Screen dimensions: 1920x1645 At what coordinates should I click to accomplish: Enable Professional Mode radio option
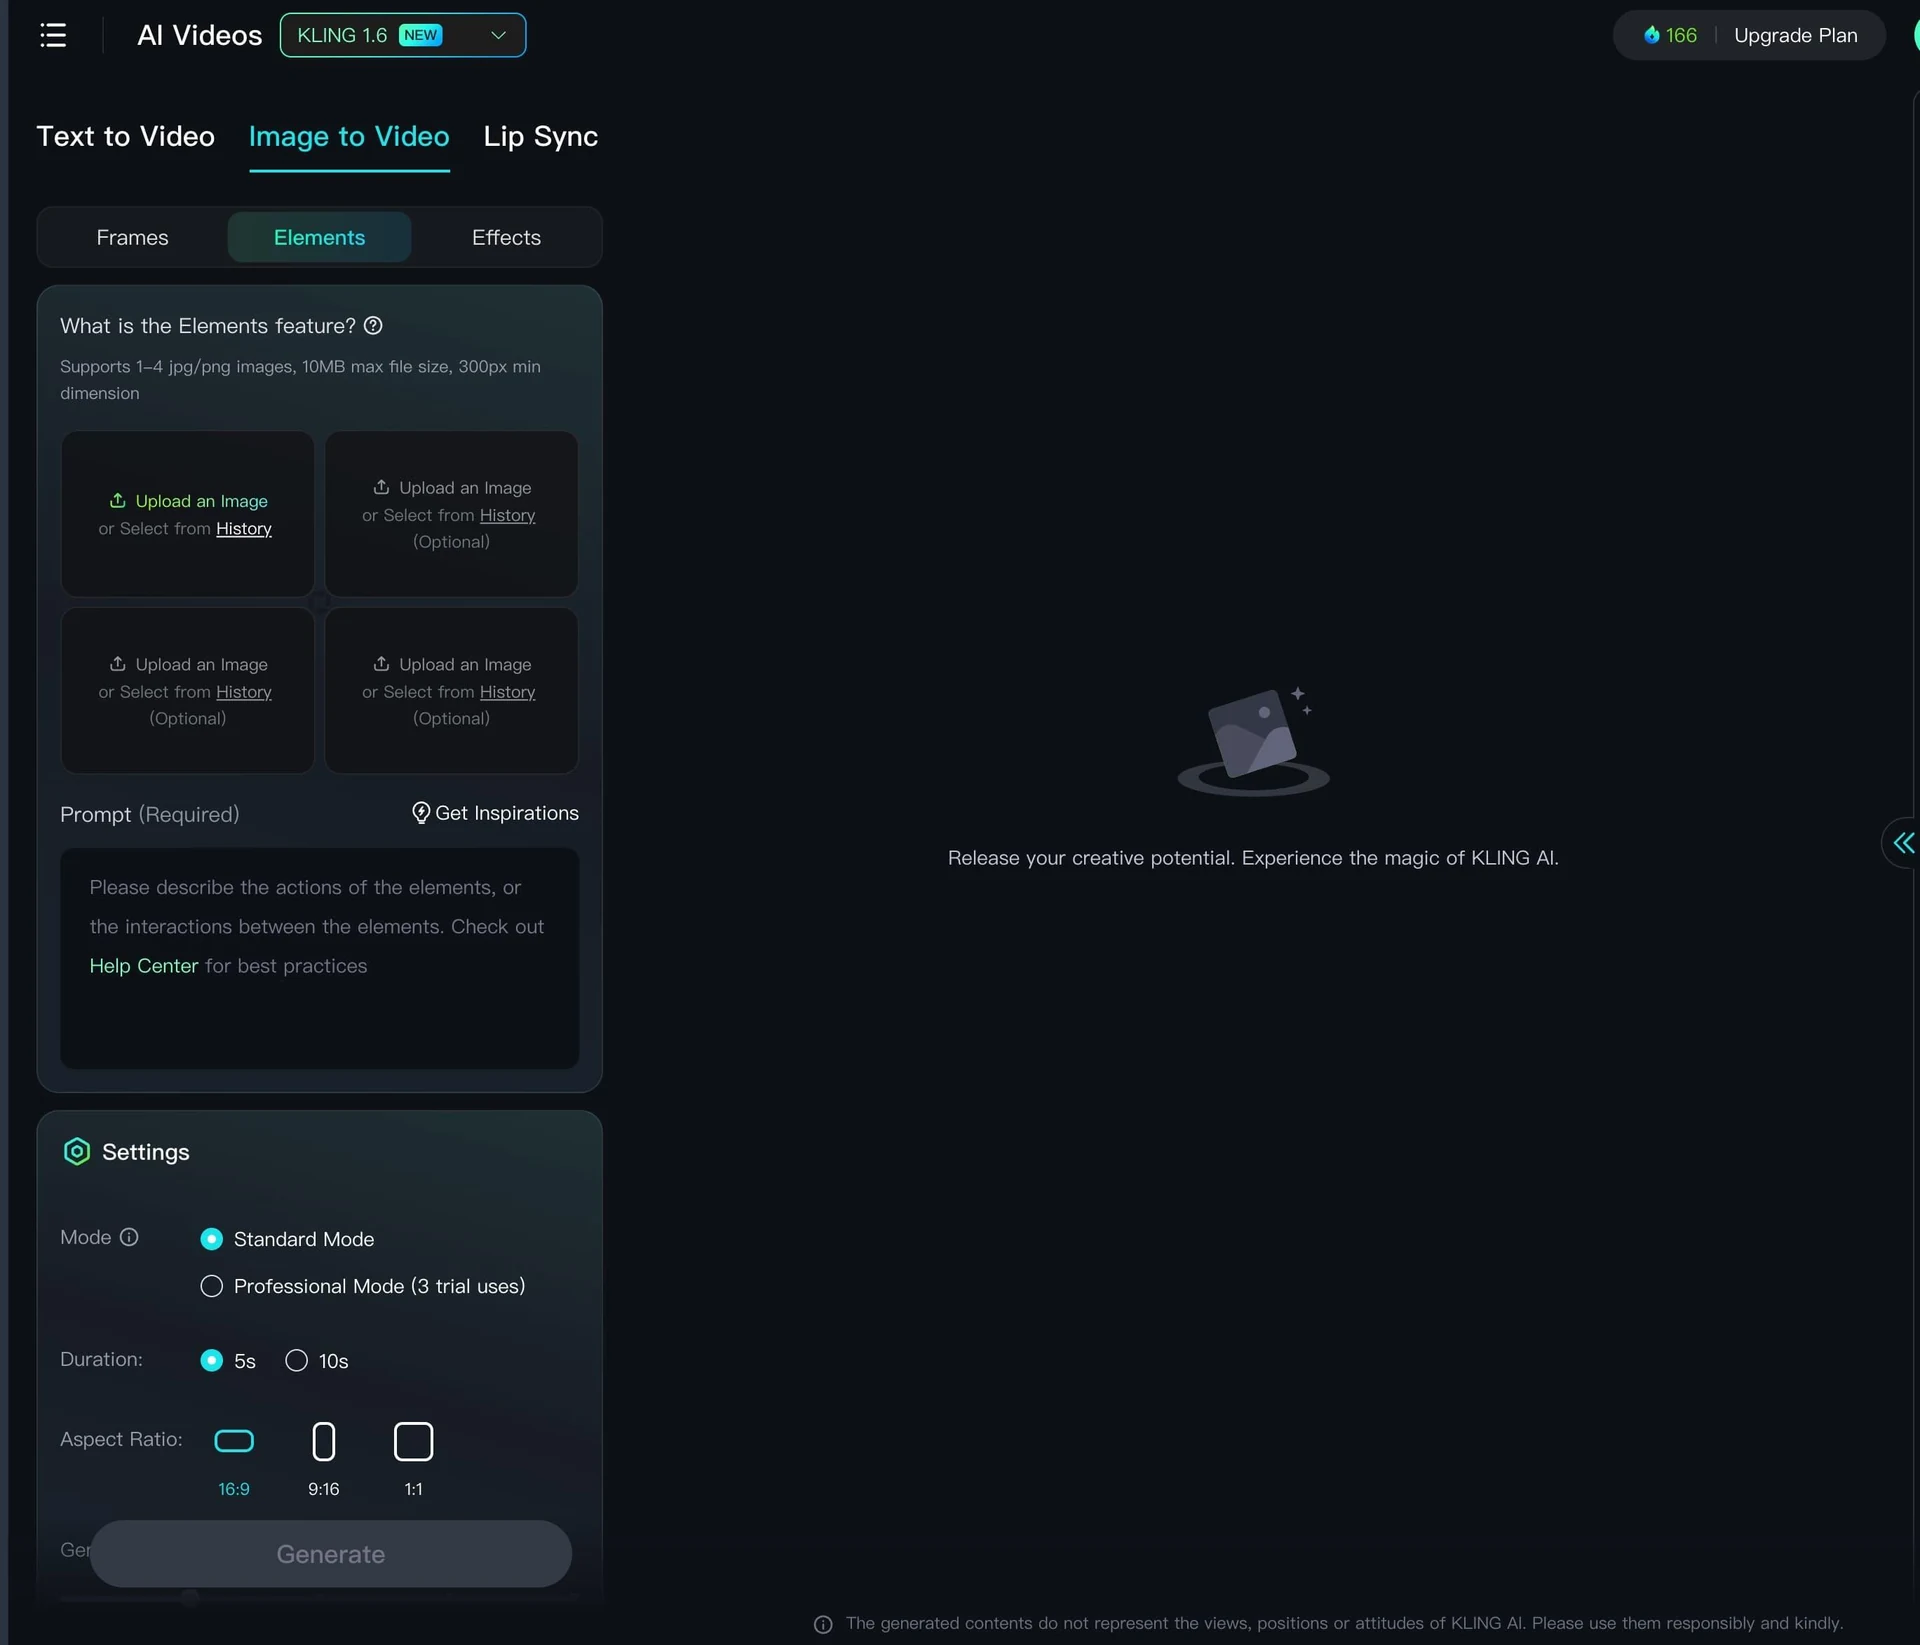click(211, 1286)
